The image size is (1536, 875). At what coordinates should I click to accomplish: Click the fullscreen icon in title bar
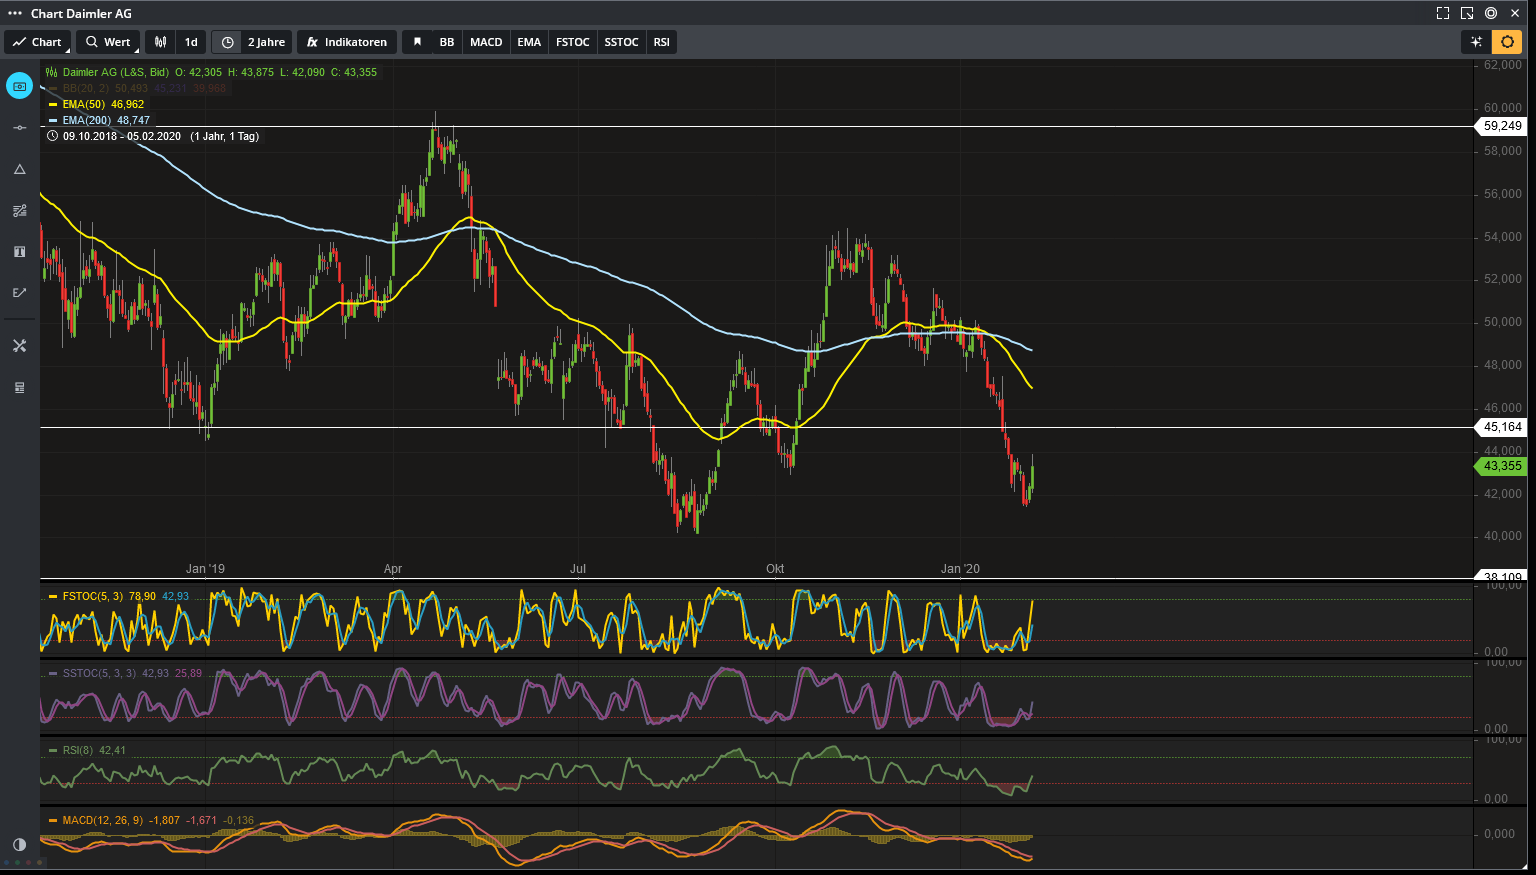1443,13
